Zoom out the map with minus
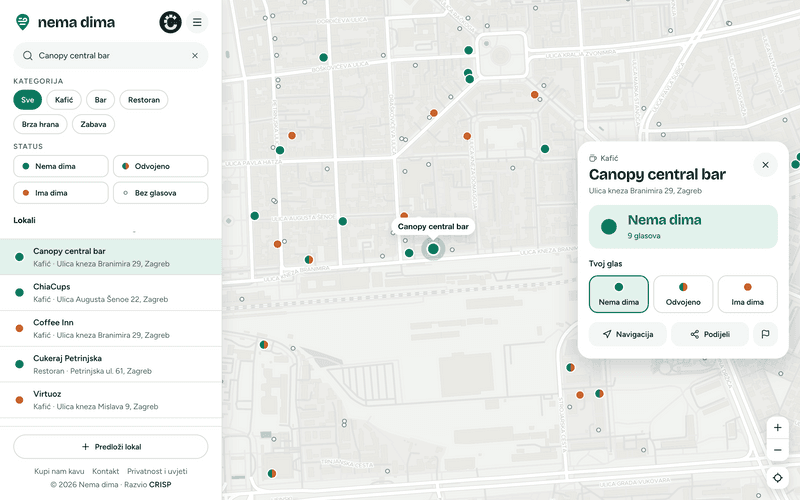800x500 pixels. coord(778,450)
